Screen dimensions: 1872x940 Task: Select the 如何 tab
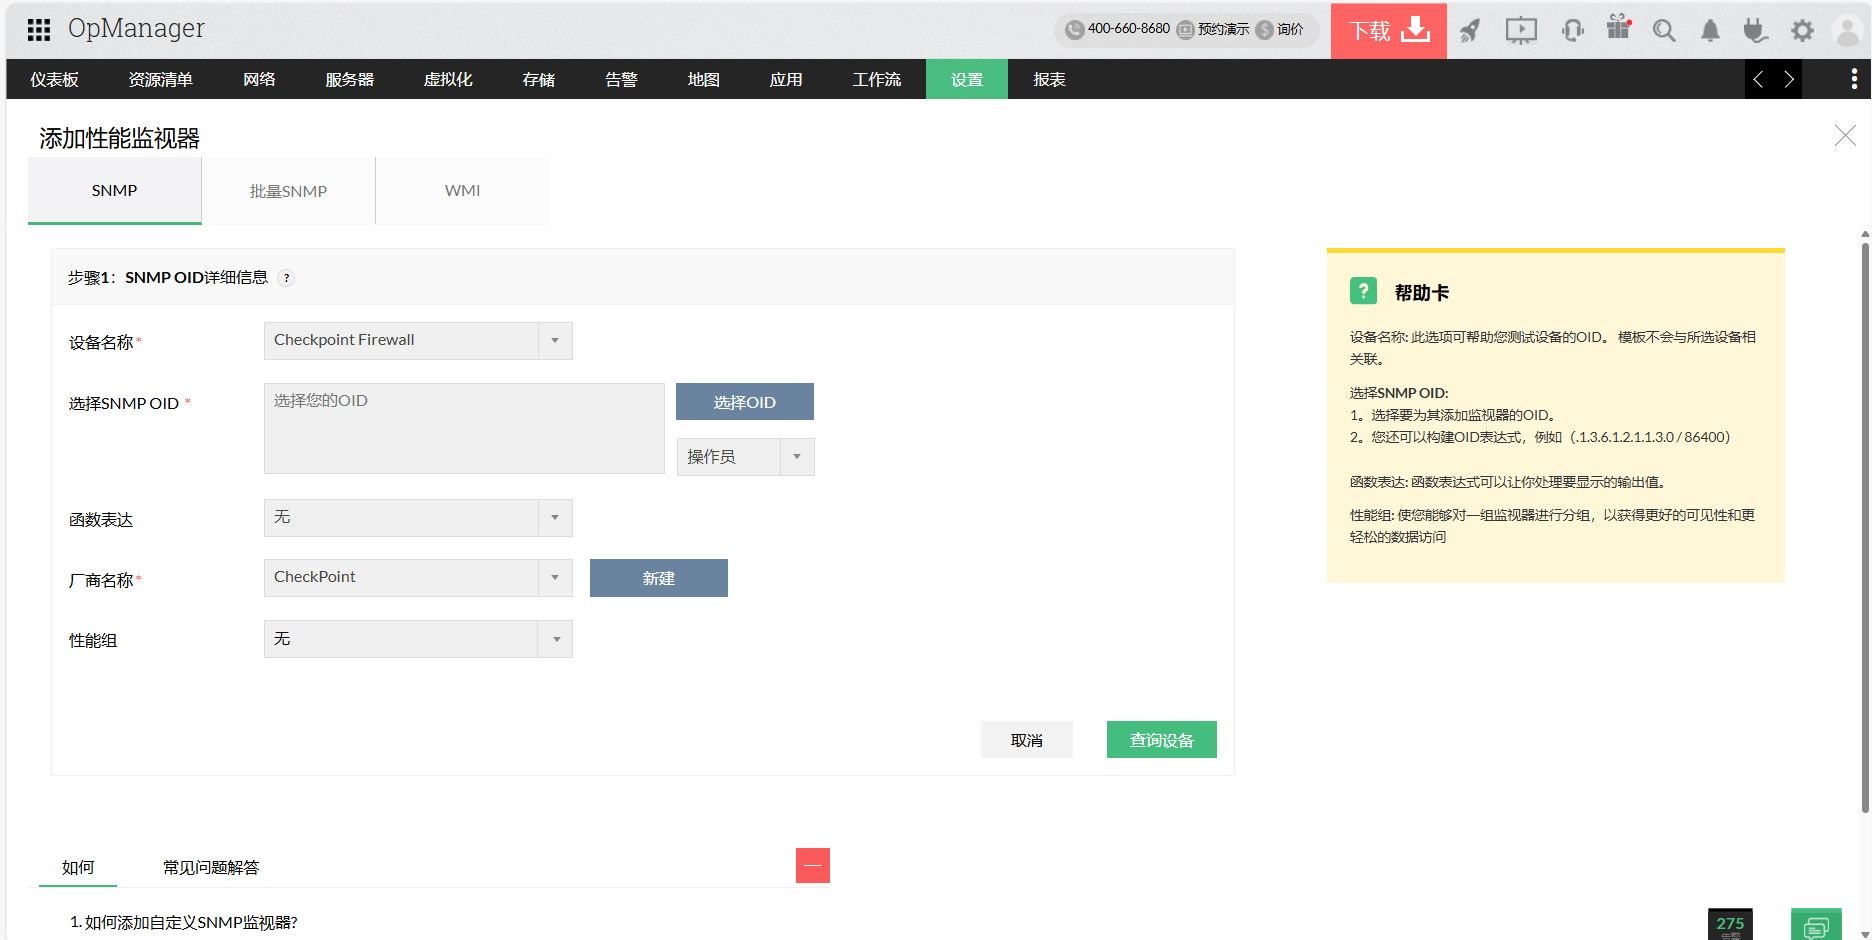78,867
